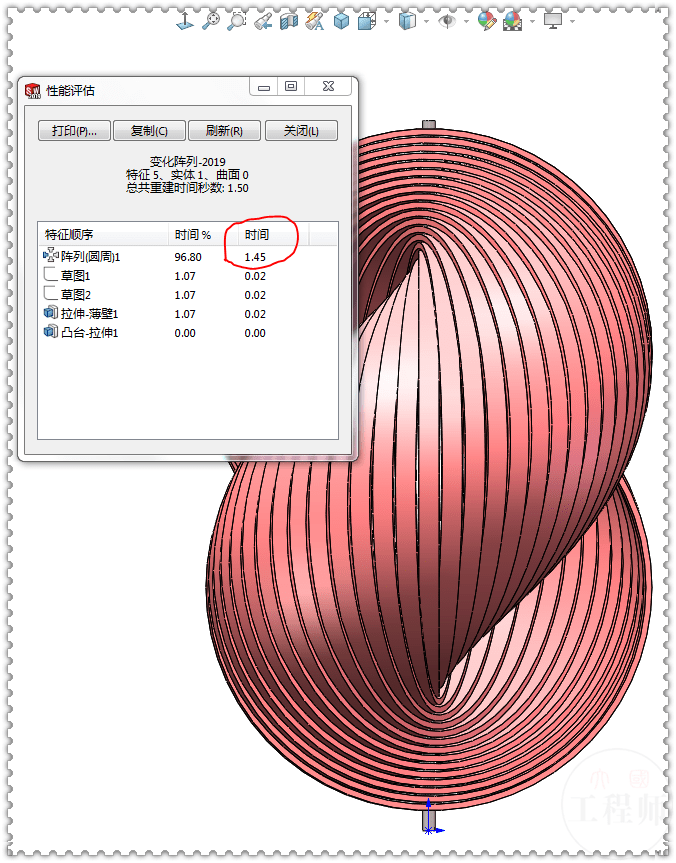Viewport: 676px width, 863px height.
Task: Click the 96.80 time percent value
Action: tap(188, 257)
